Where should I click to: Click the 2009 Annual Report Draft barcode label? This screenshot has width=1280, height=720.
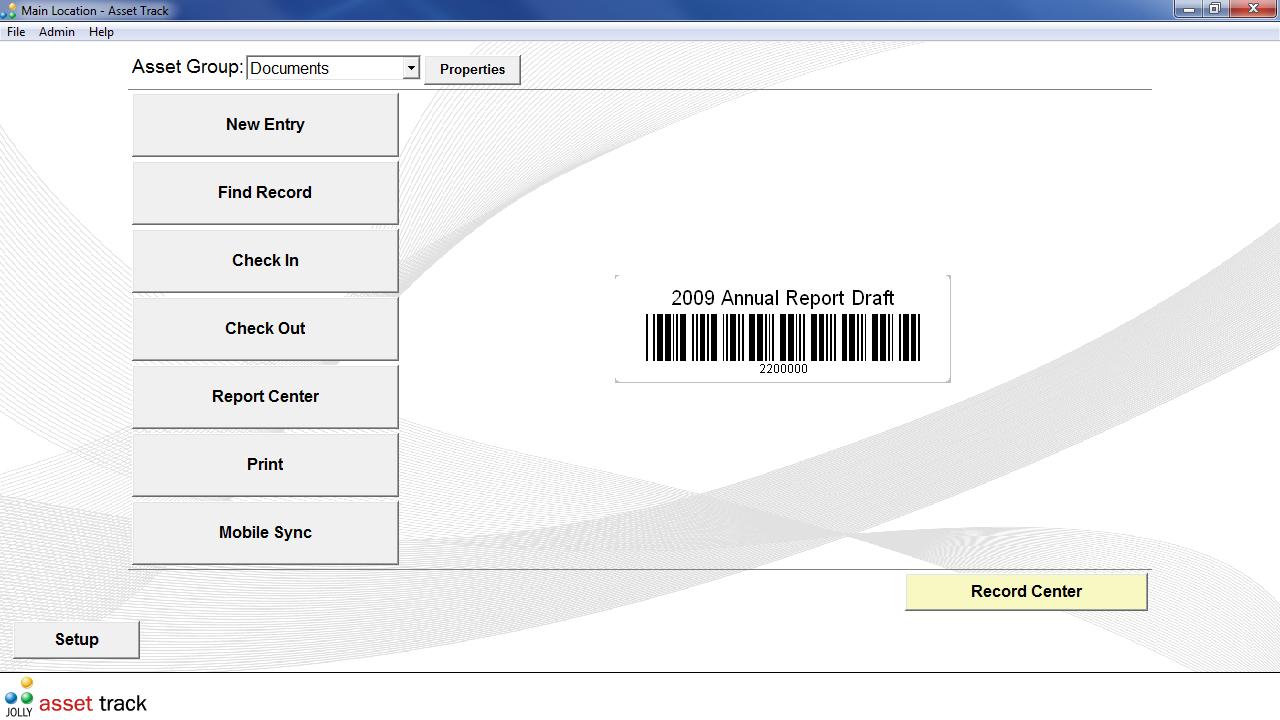coord(782,329)
